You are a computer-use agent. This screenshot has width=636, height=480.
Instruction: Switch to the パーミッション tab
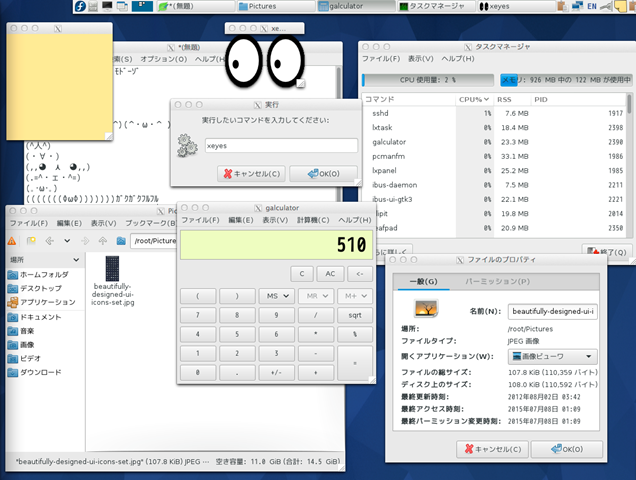(x=497, y=282)
